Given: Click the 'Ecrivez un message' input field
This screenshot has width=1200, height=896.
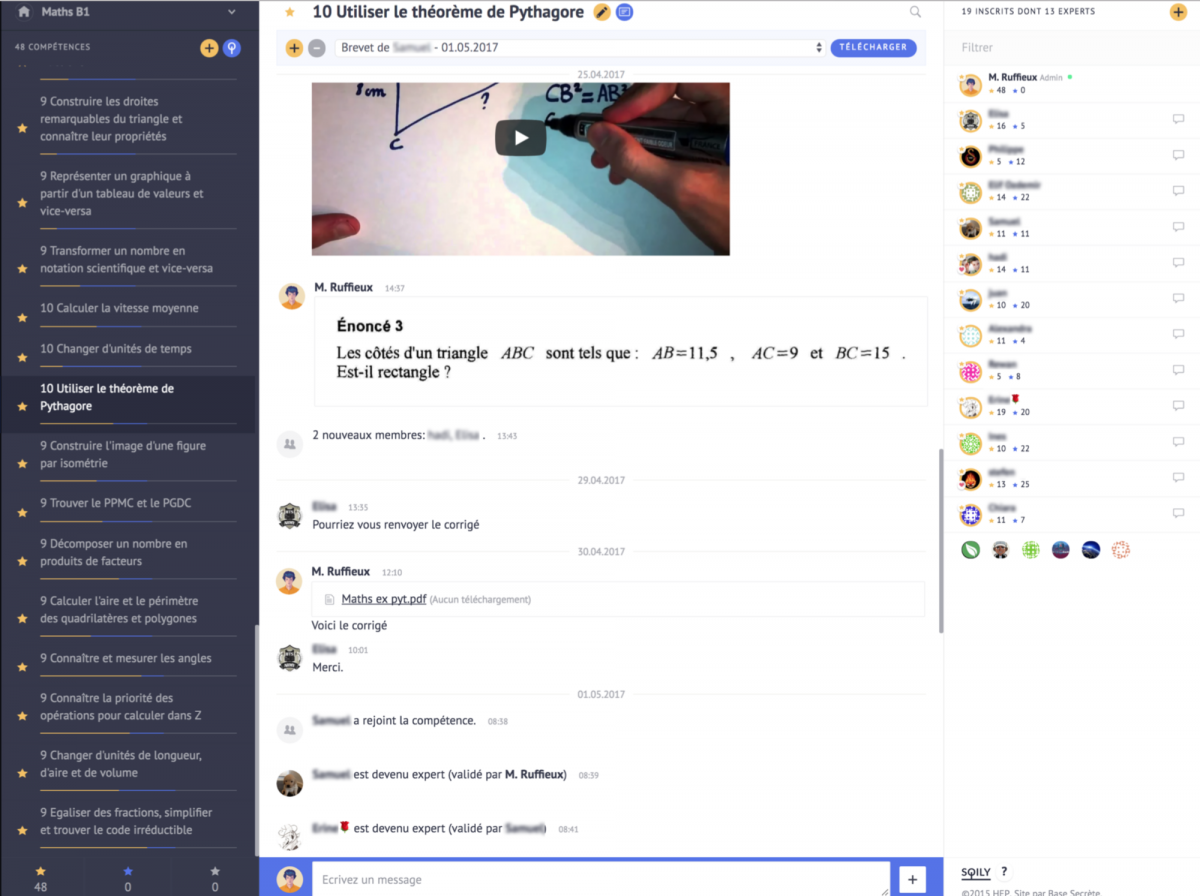Looking at the screenshot, I should (600, 879).
